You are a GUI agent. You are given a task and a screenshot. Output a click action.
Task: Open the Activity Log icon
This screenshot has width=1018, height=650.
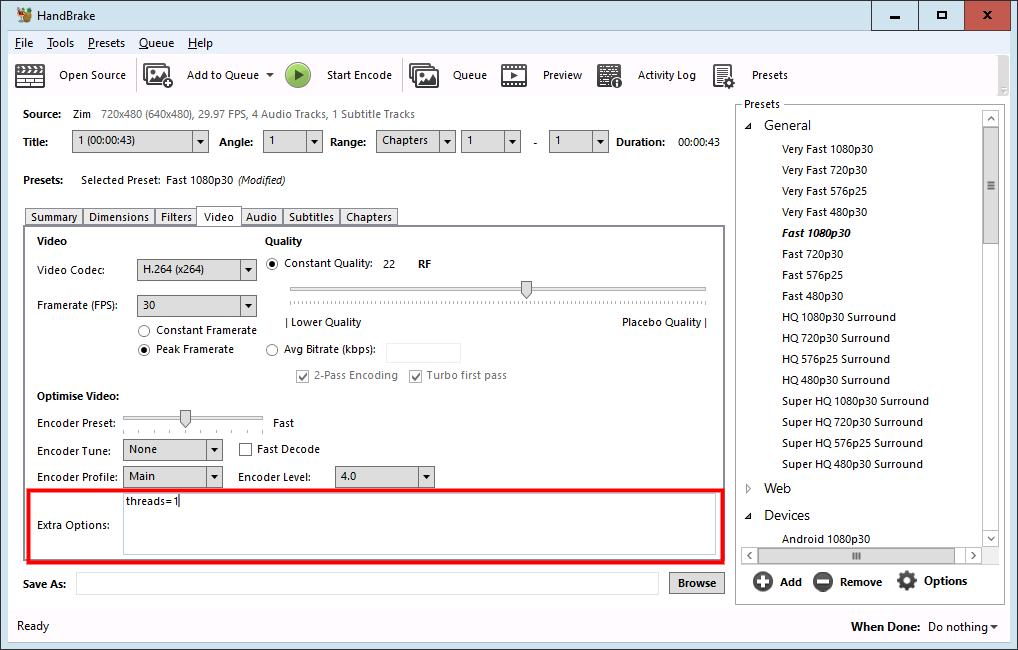coord(609,75)
